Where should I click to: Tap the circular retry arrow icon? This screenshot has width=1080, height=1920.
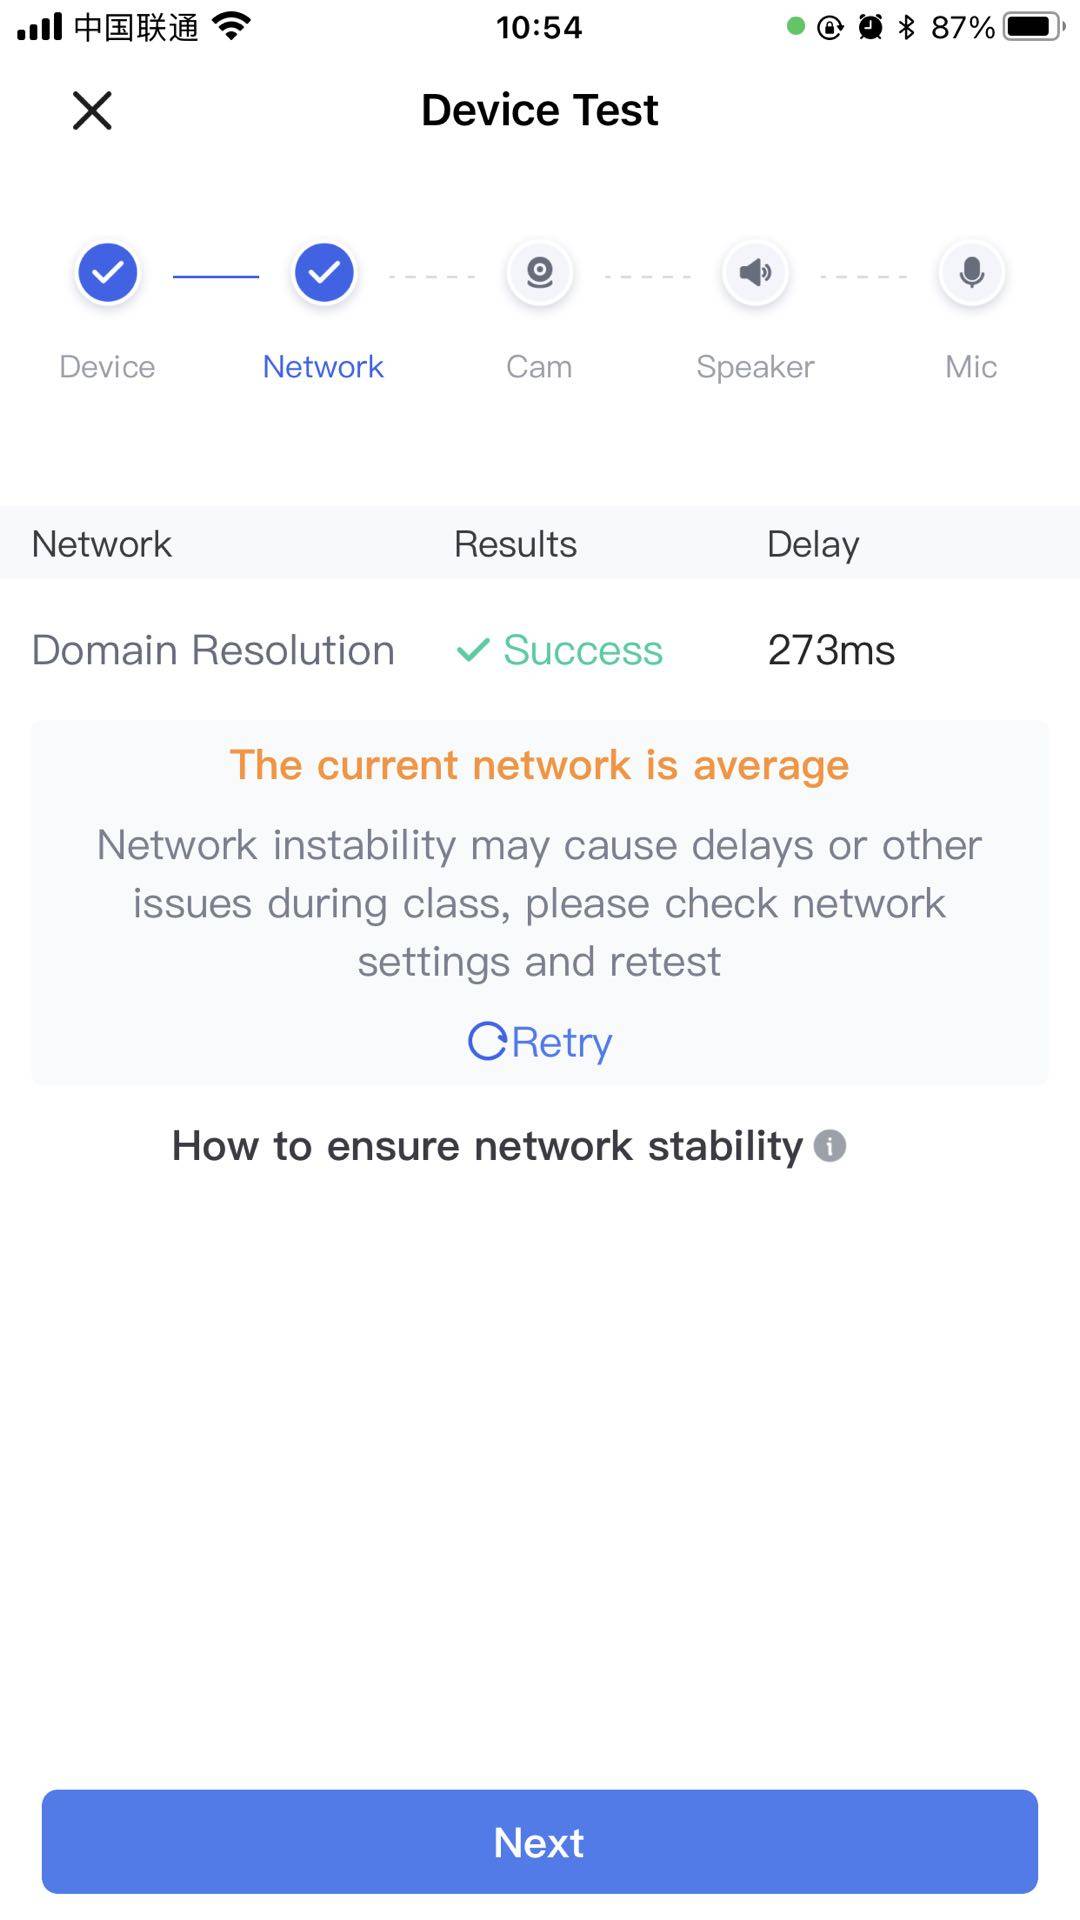click(x=487, y=1042)
